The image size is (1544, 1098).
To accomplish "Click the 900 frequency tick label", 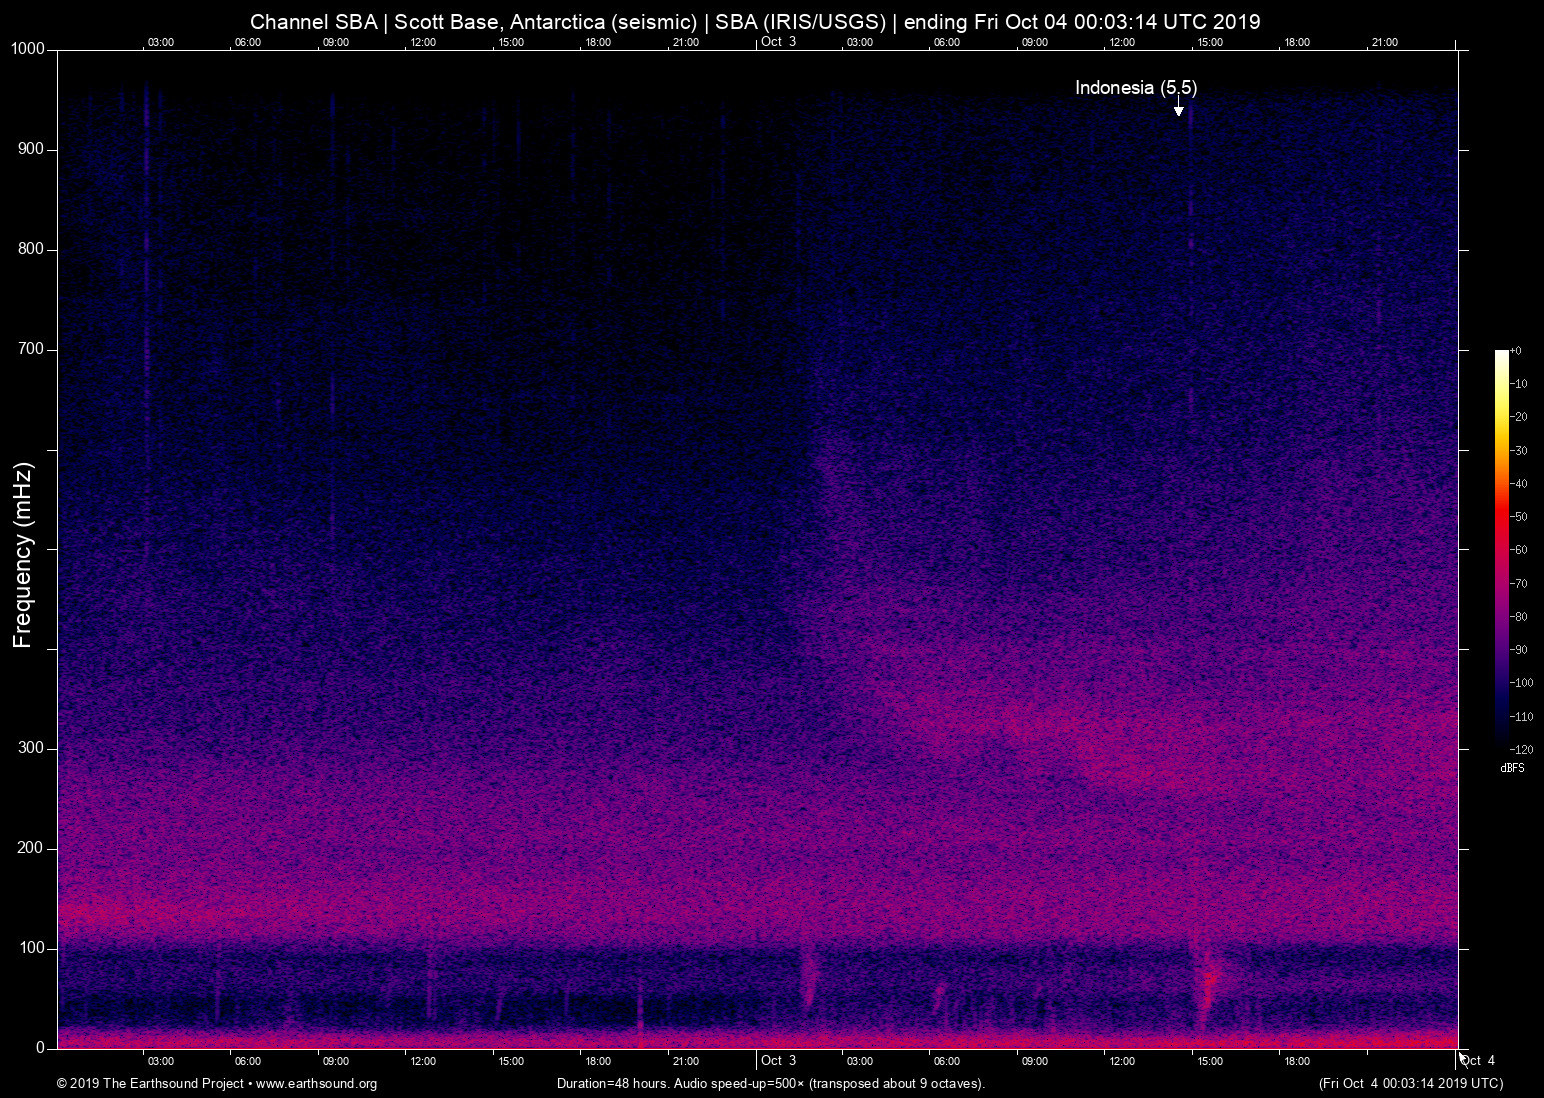I will 31,149.
